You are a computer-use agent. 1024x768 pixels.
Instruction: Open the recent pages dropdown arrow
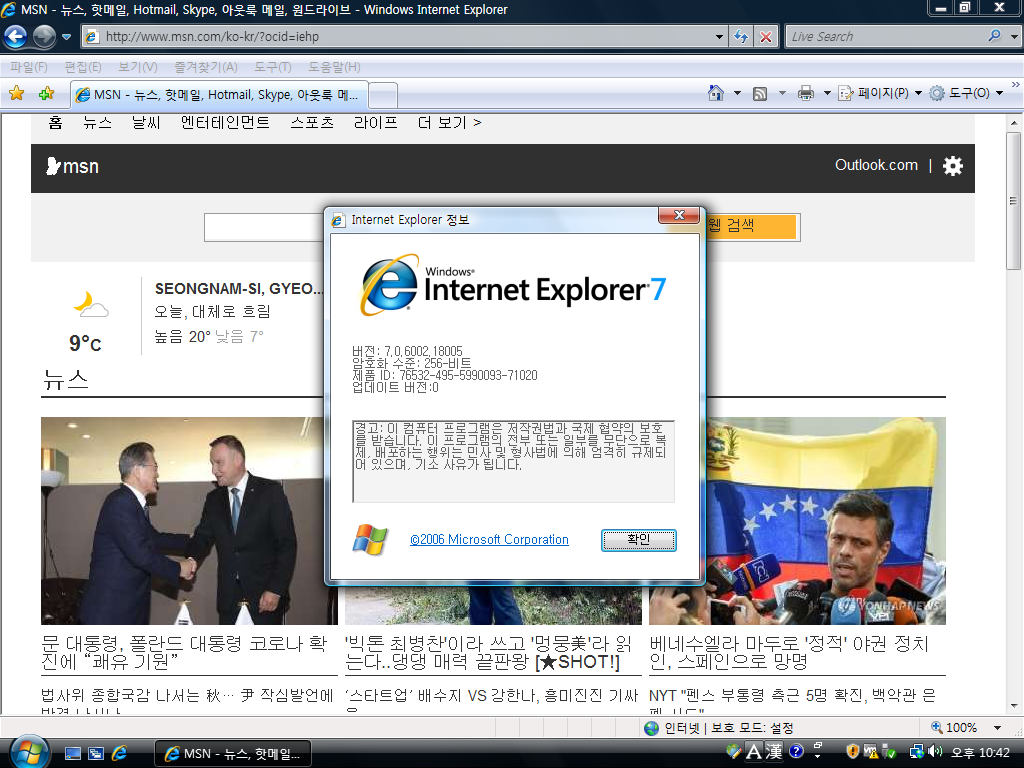pos(66,37)
